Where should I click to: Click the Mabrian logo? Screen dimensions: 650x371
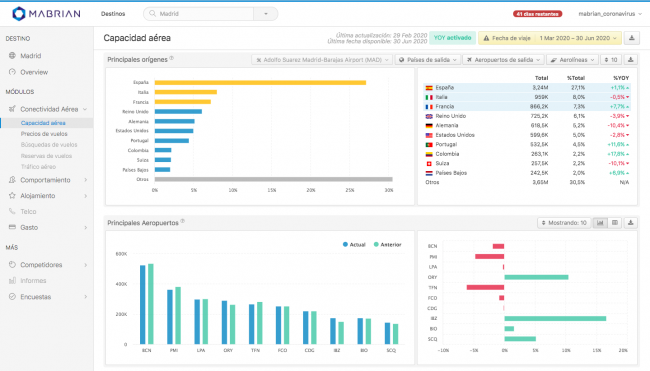click(x=46, y=14)
